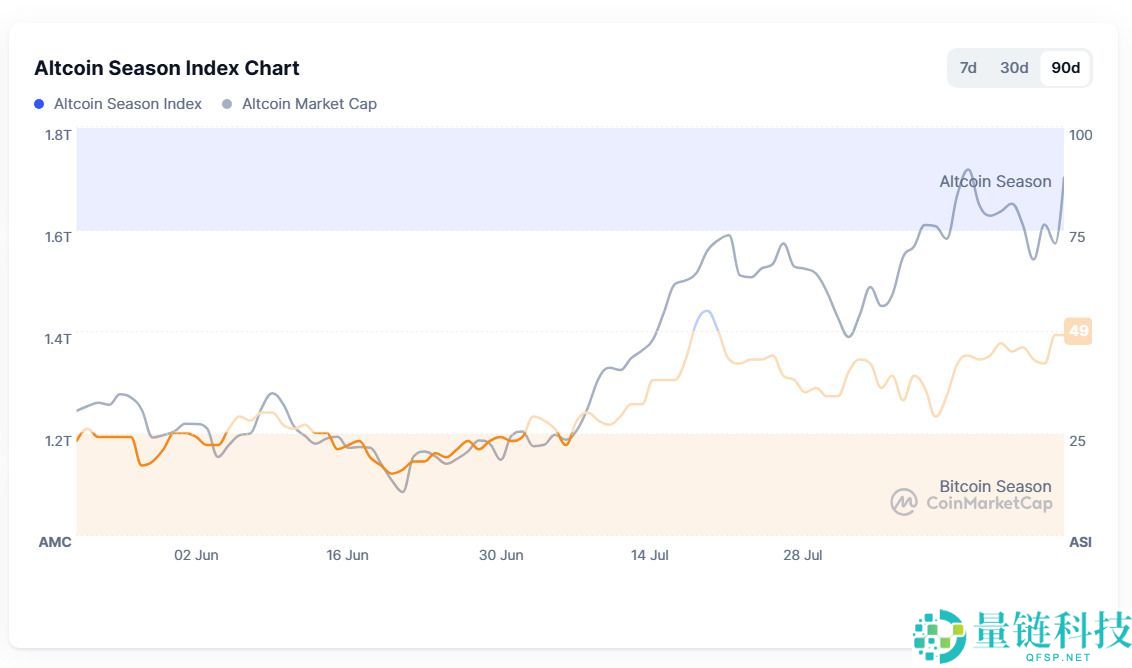
Task: Click the green logo icon beside 量链科技
Action: point(939,635)
